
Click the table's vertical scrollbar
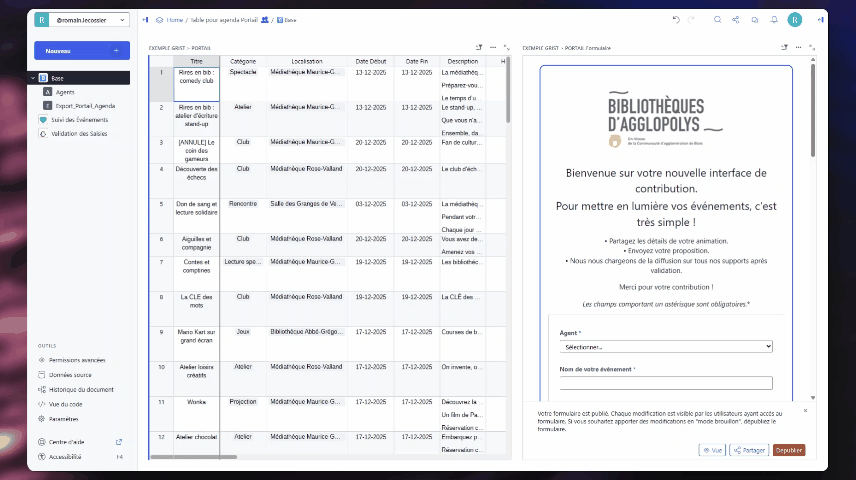point(510,90)
